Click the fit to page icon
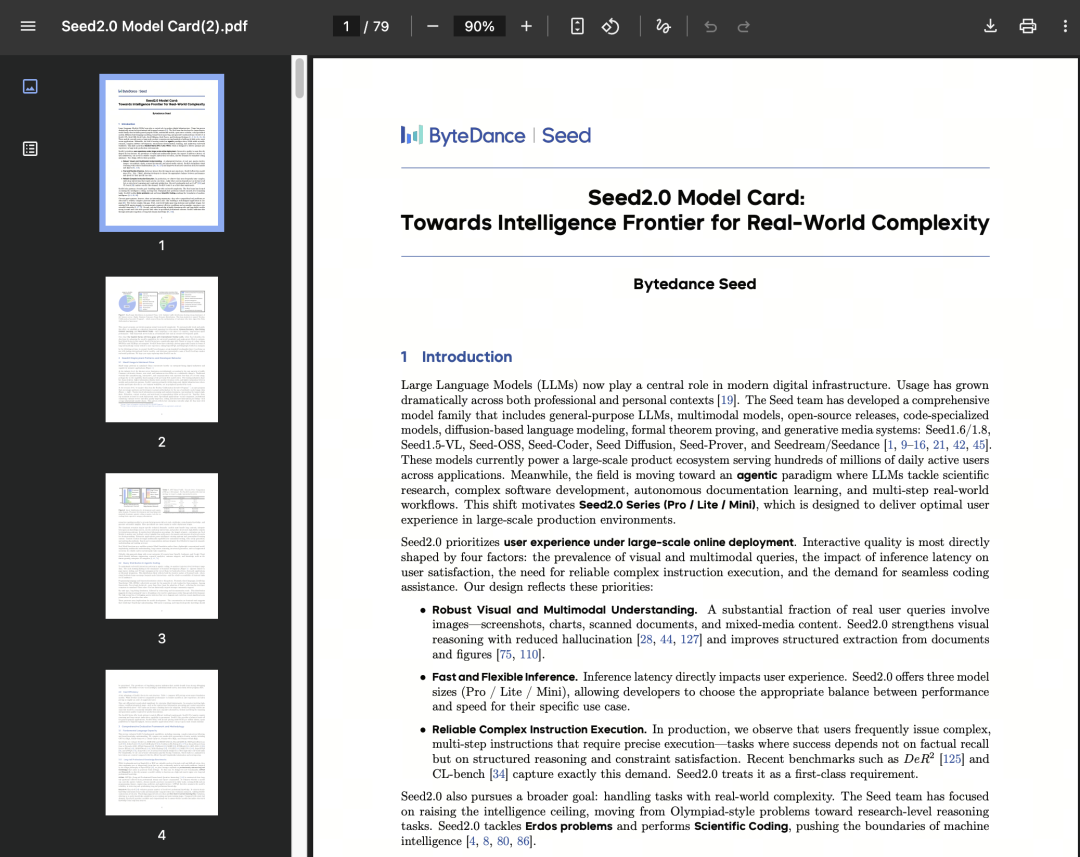The image size is (1080, 857). pos(577,26)
